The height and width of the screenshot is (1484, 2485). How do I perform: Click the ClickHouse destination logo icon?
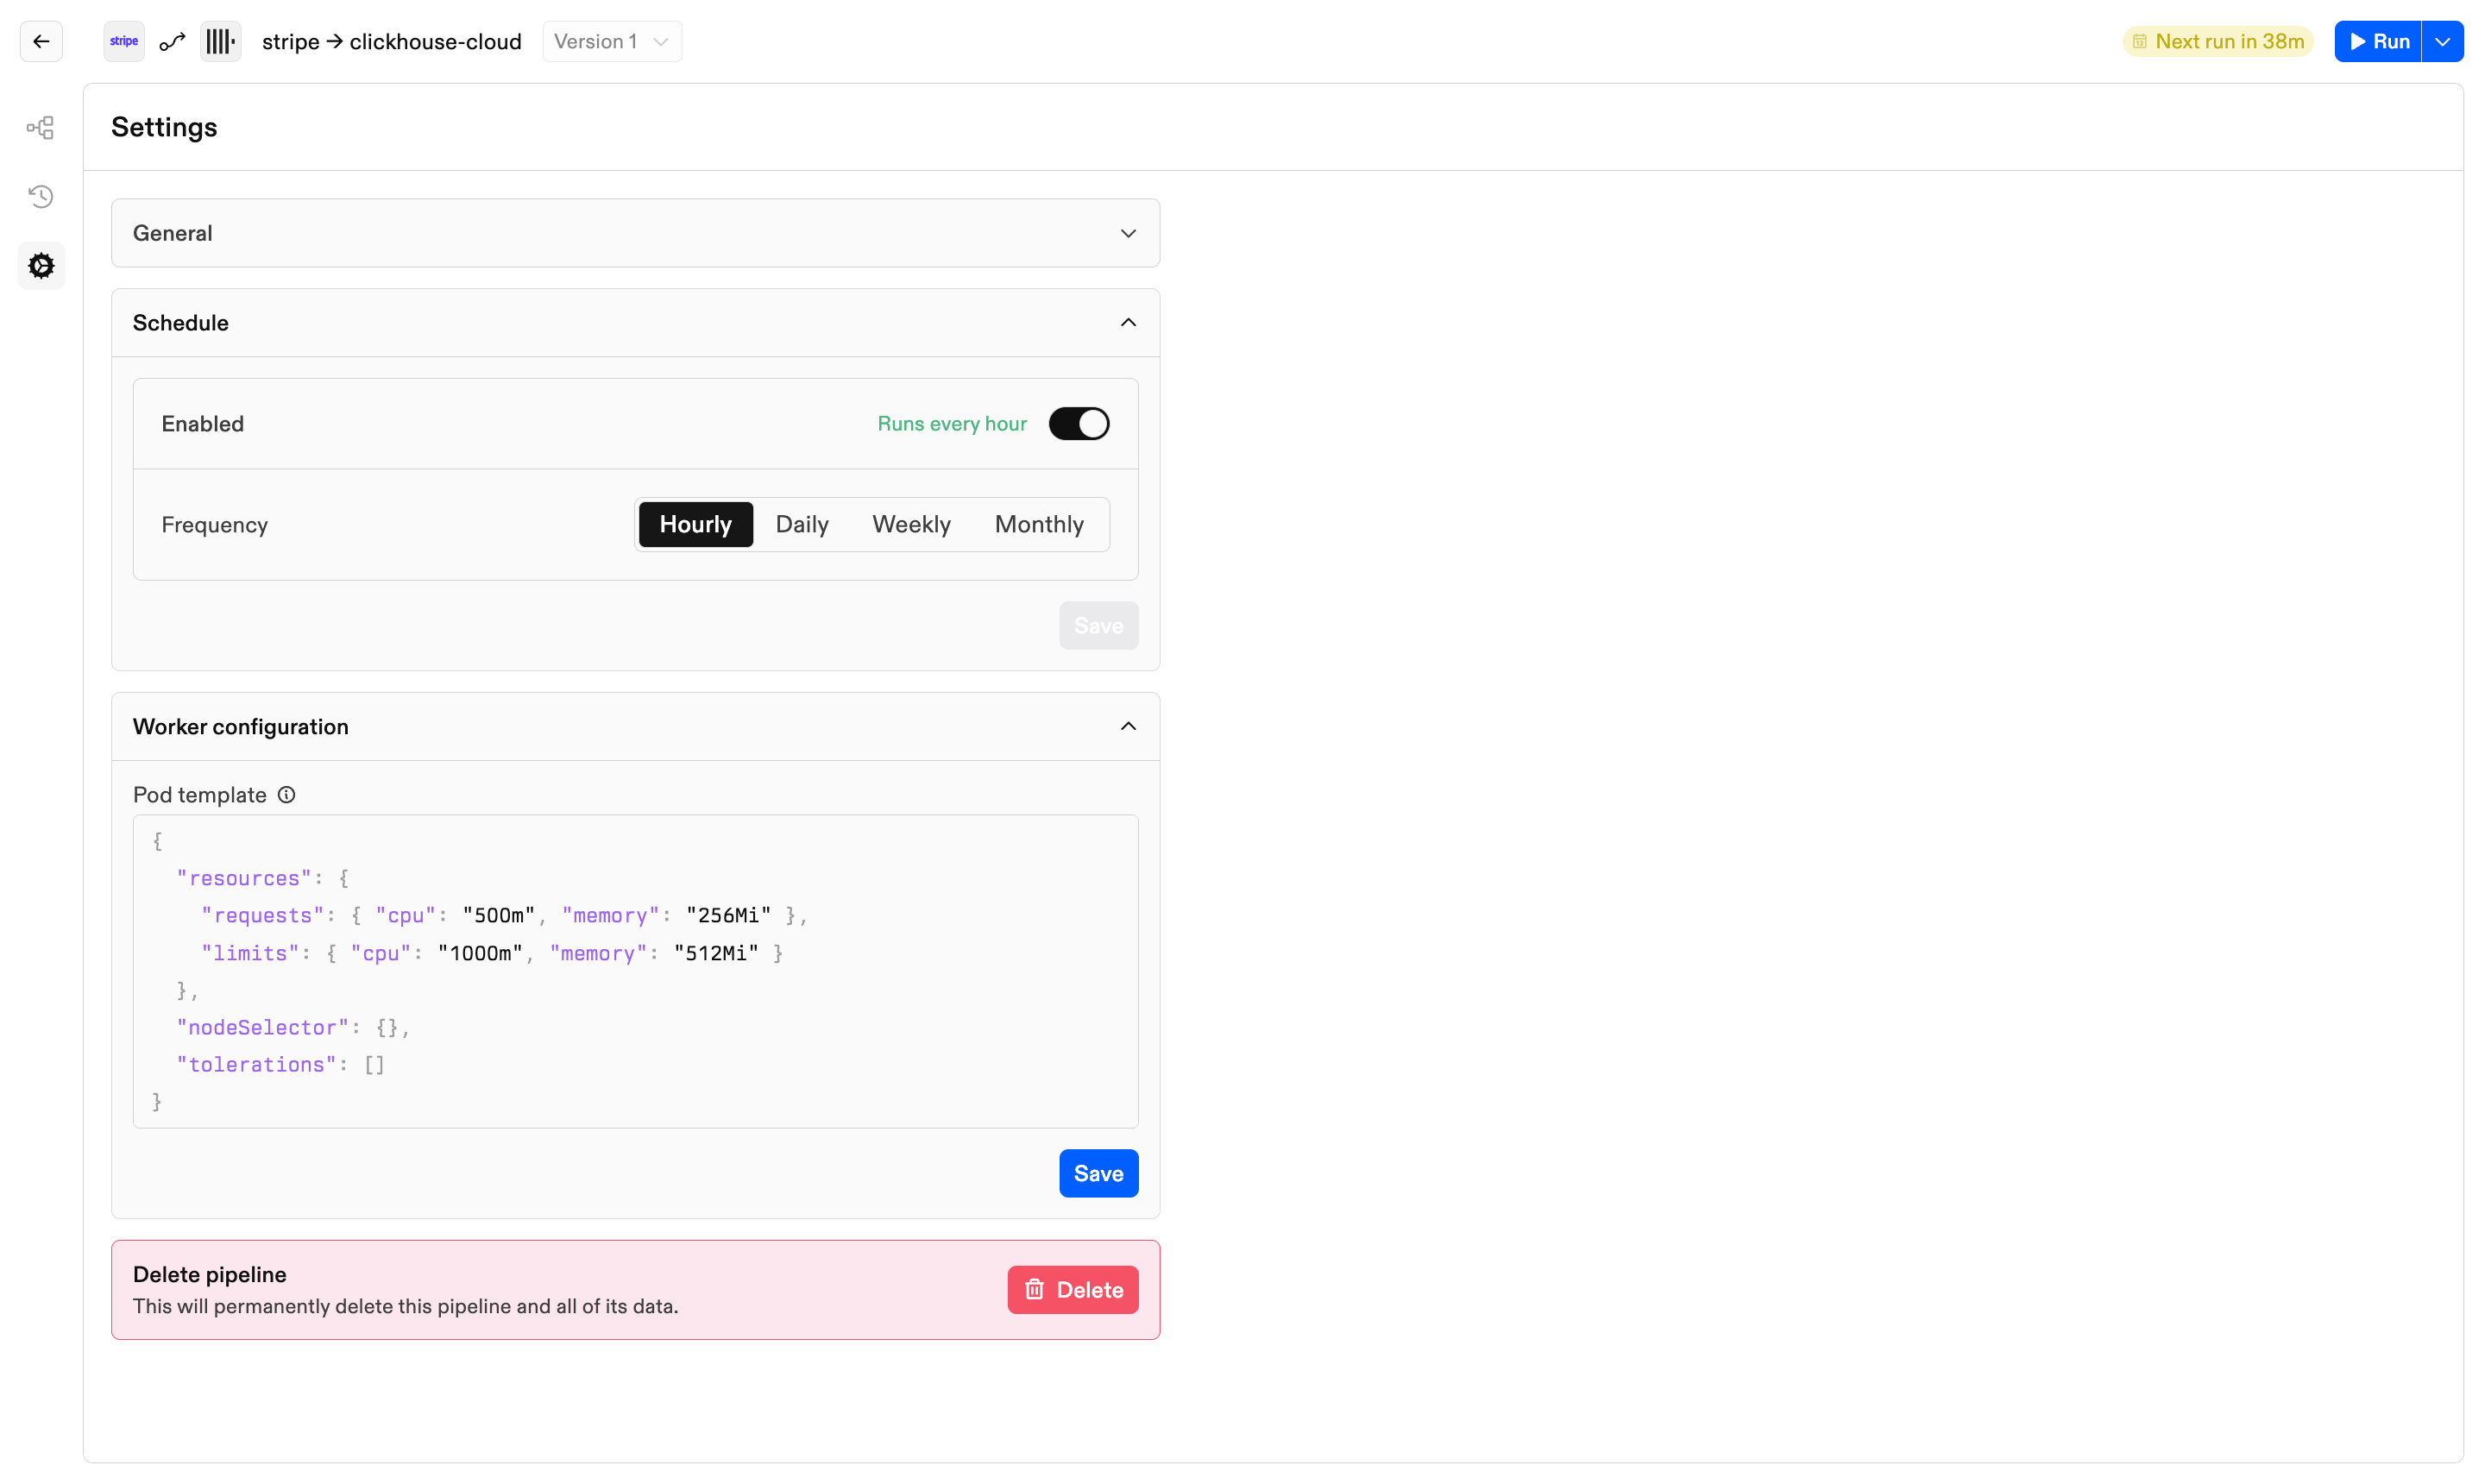[220, 41]
